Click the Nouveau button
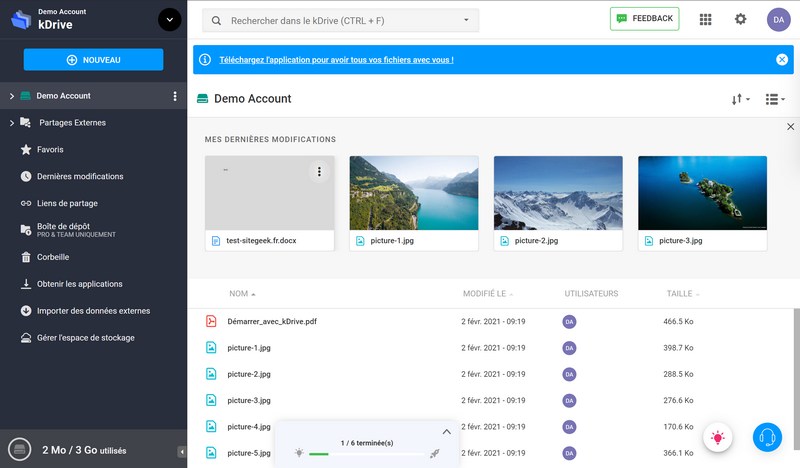Image resolution: width=800 pixels, height=468 pixels. [x=93, y=60]
